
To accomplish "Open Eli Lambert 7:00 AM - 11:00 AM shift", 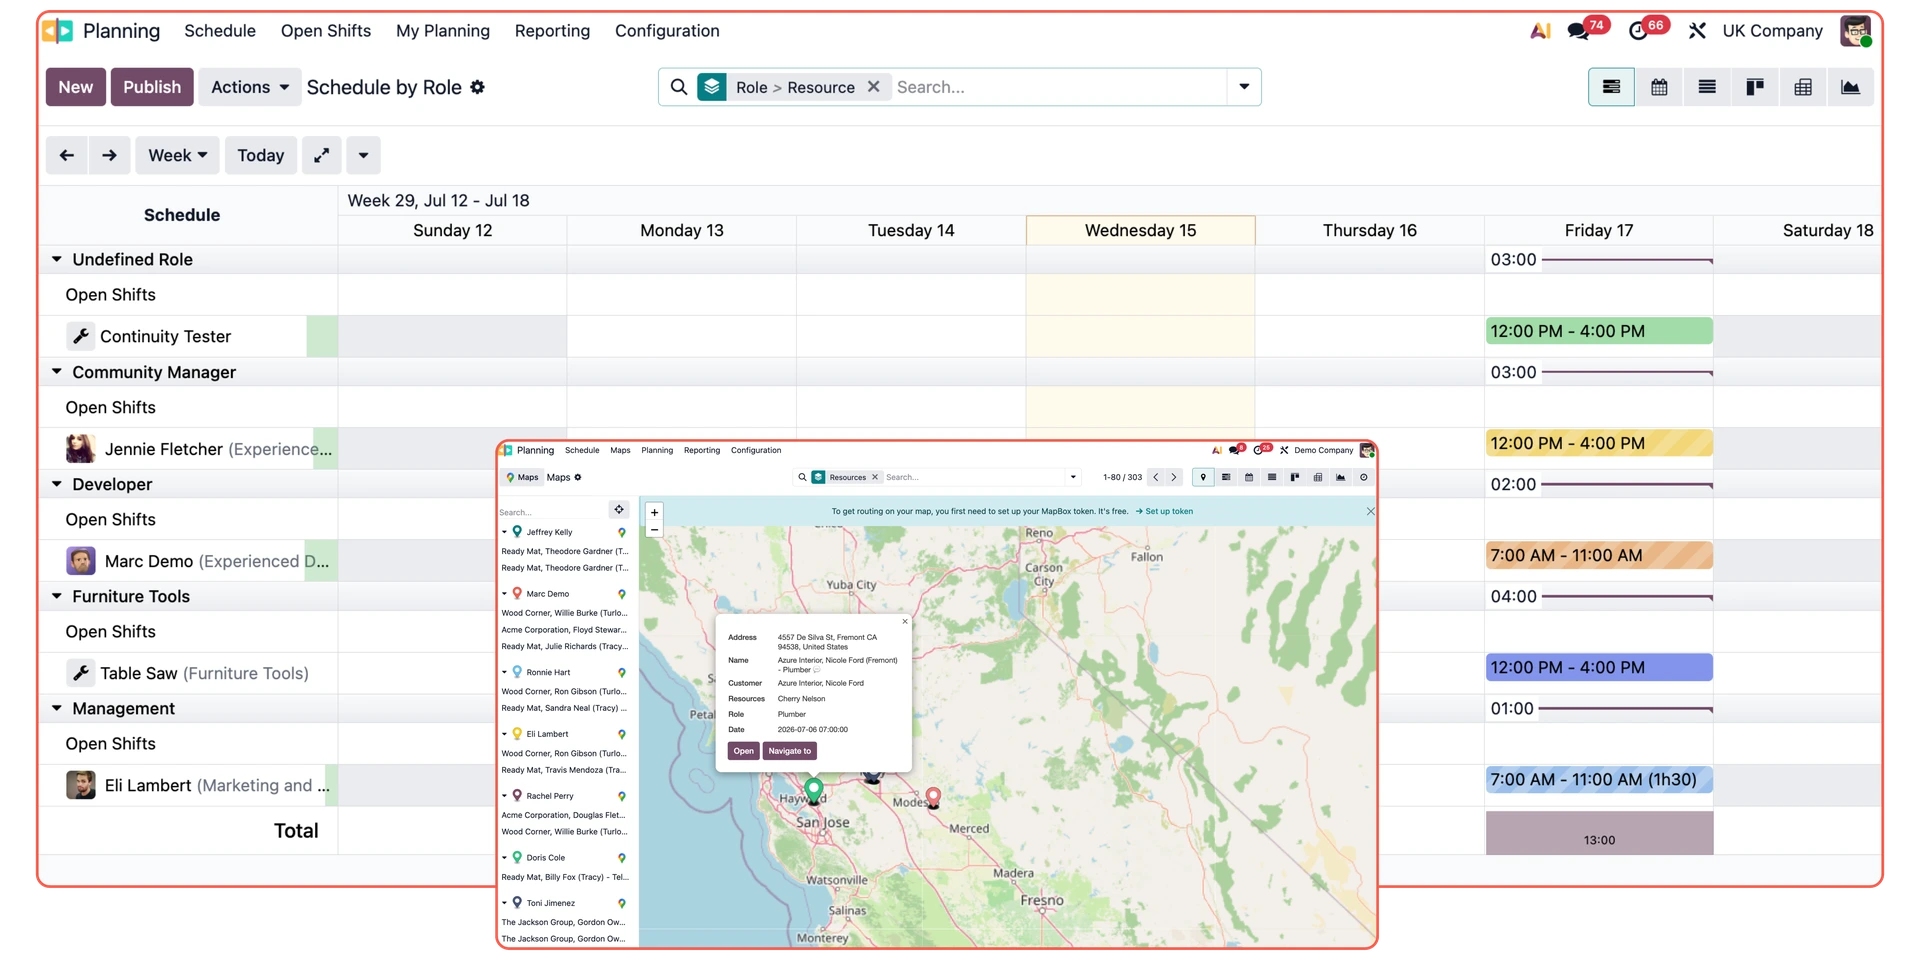I will (1599, 779).
